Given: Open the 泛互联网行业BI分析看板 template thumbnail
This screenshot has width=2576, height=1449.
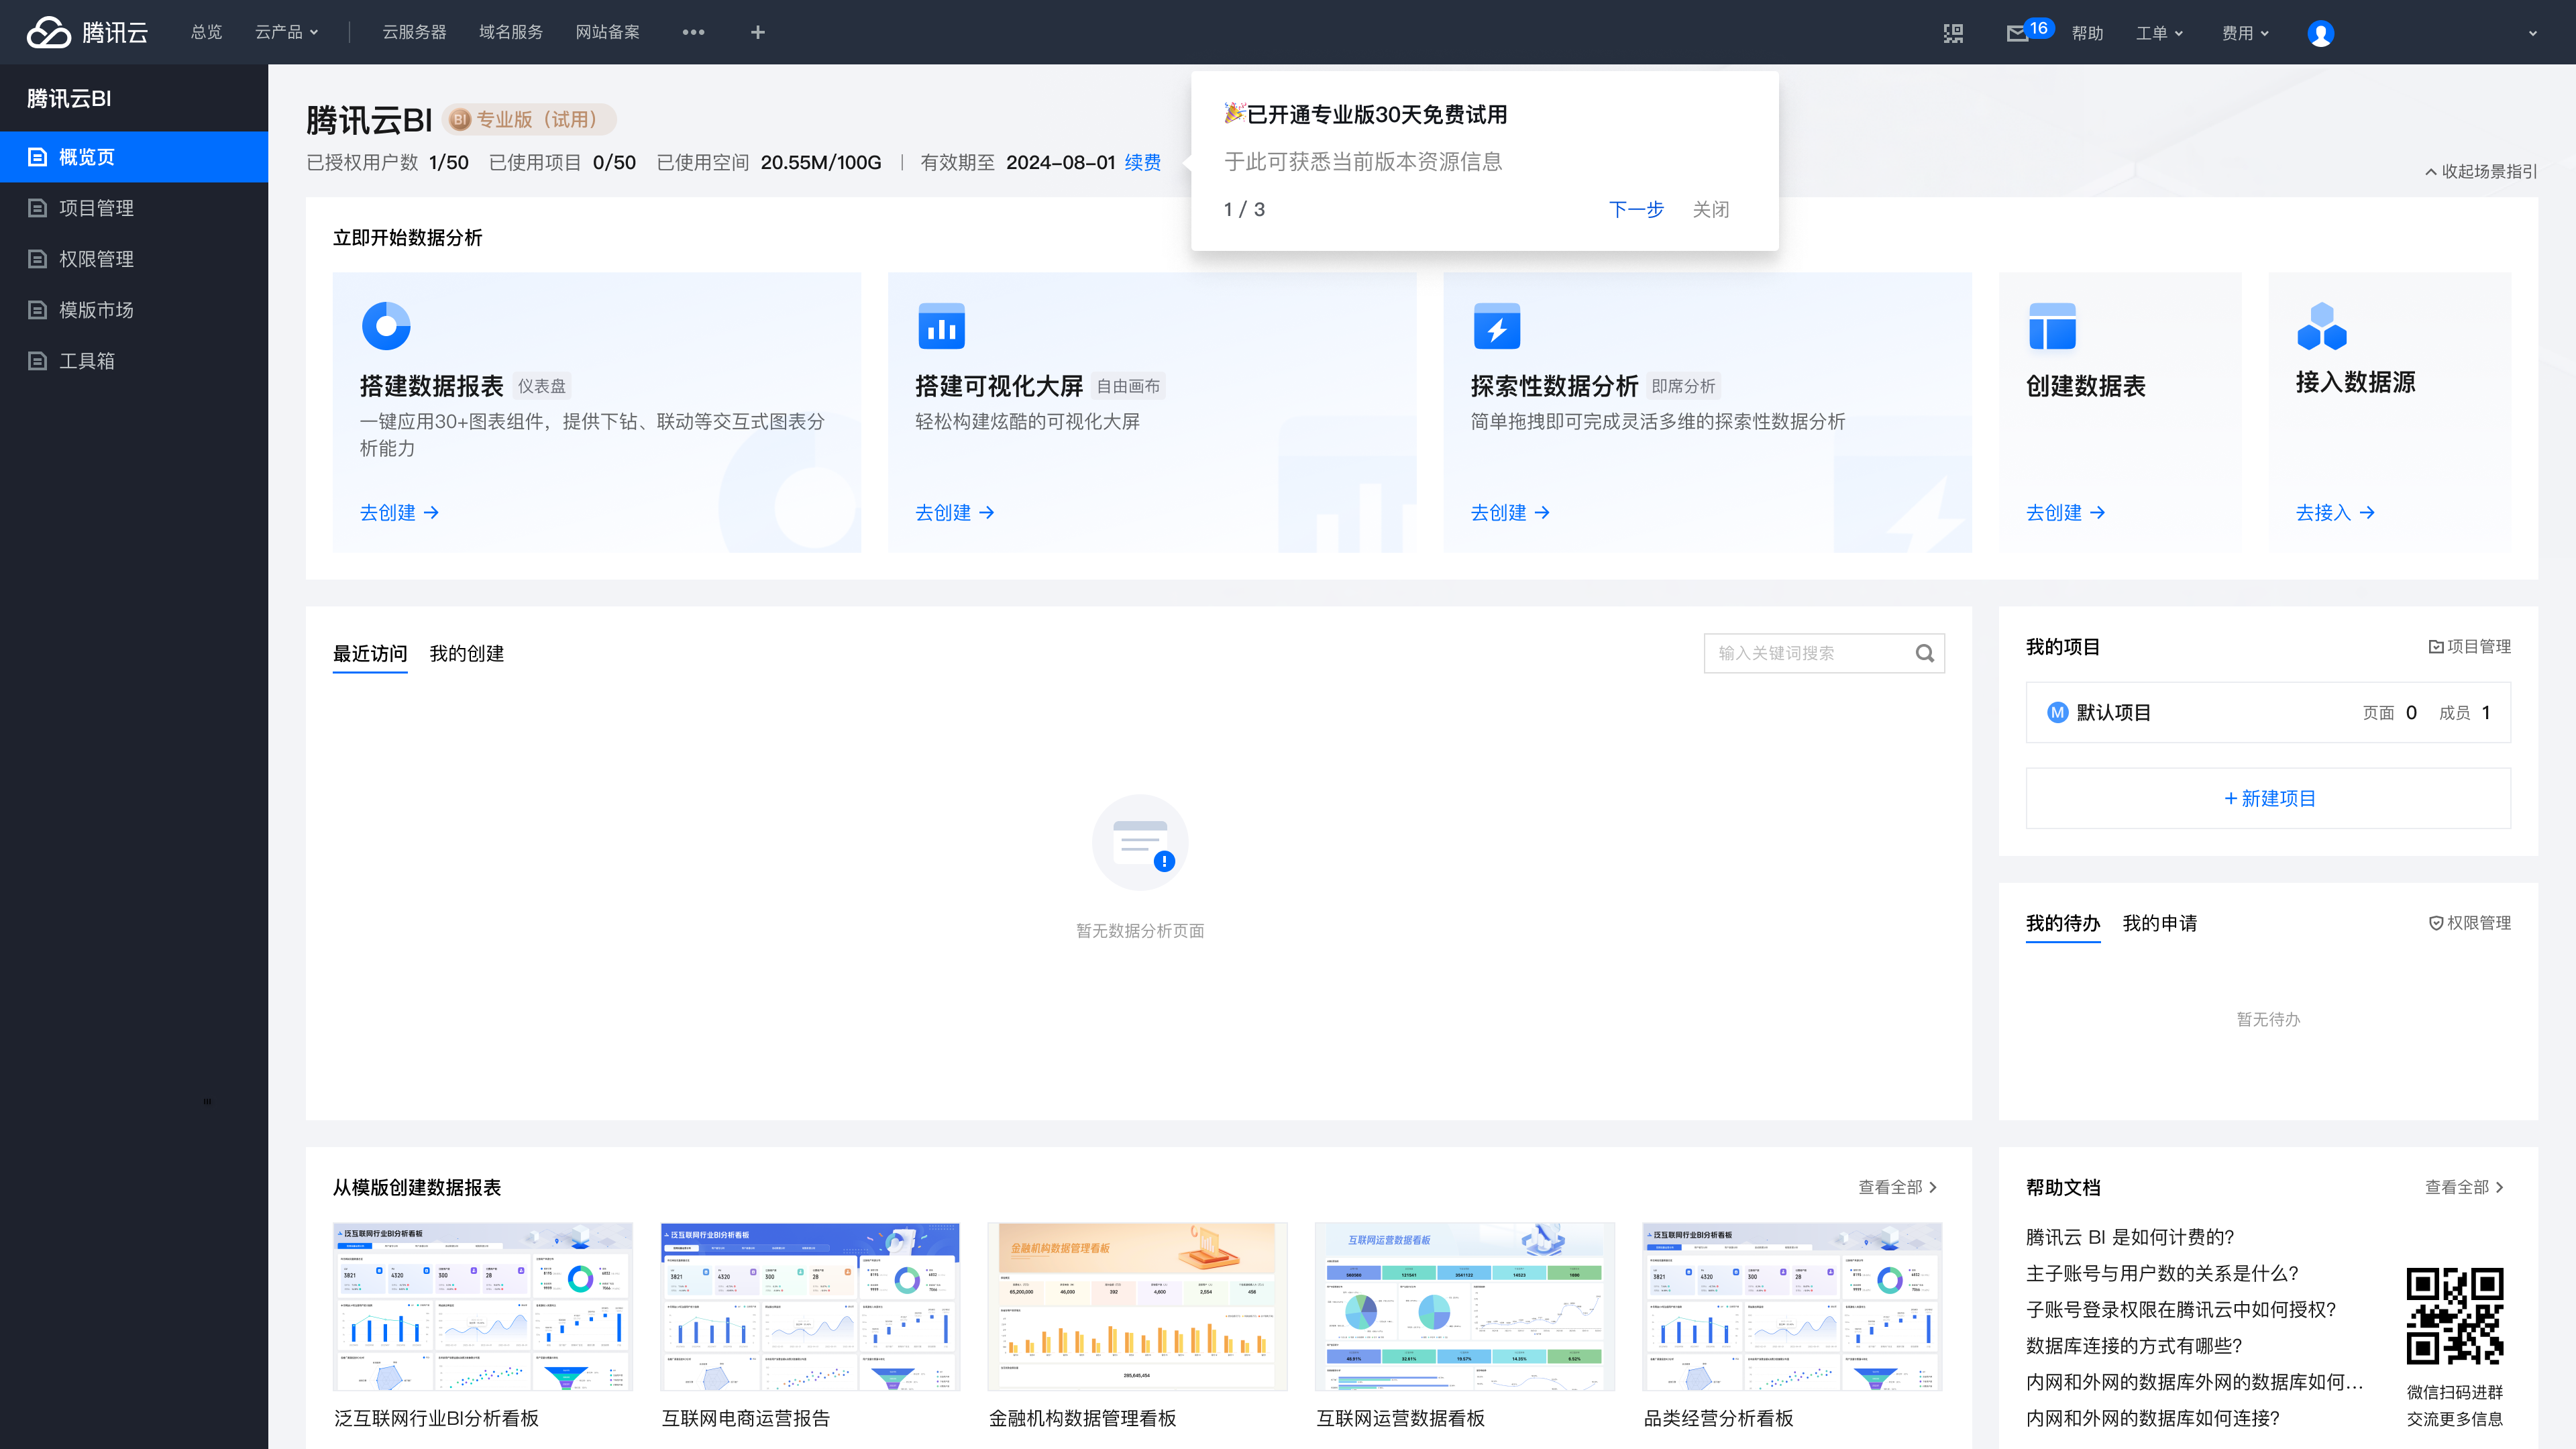Looking at the screenshot, I should pos(483,1306).
